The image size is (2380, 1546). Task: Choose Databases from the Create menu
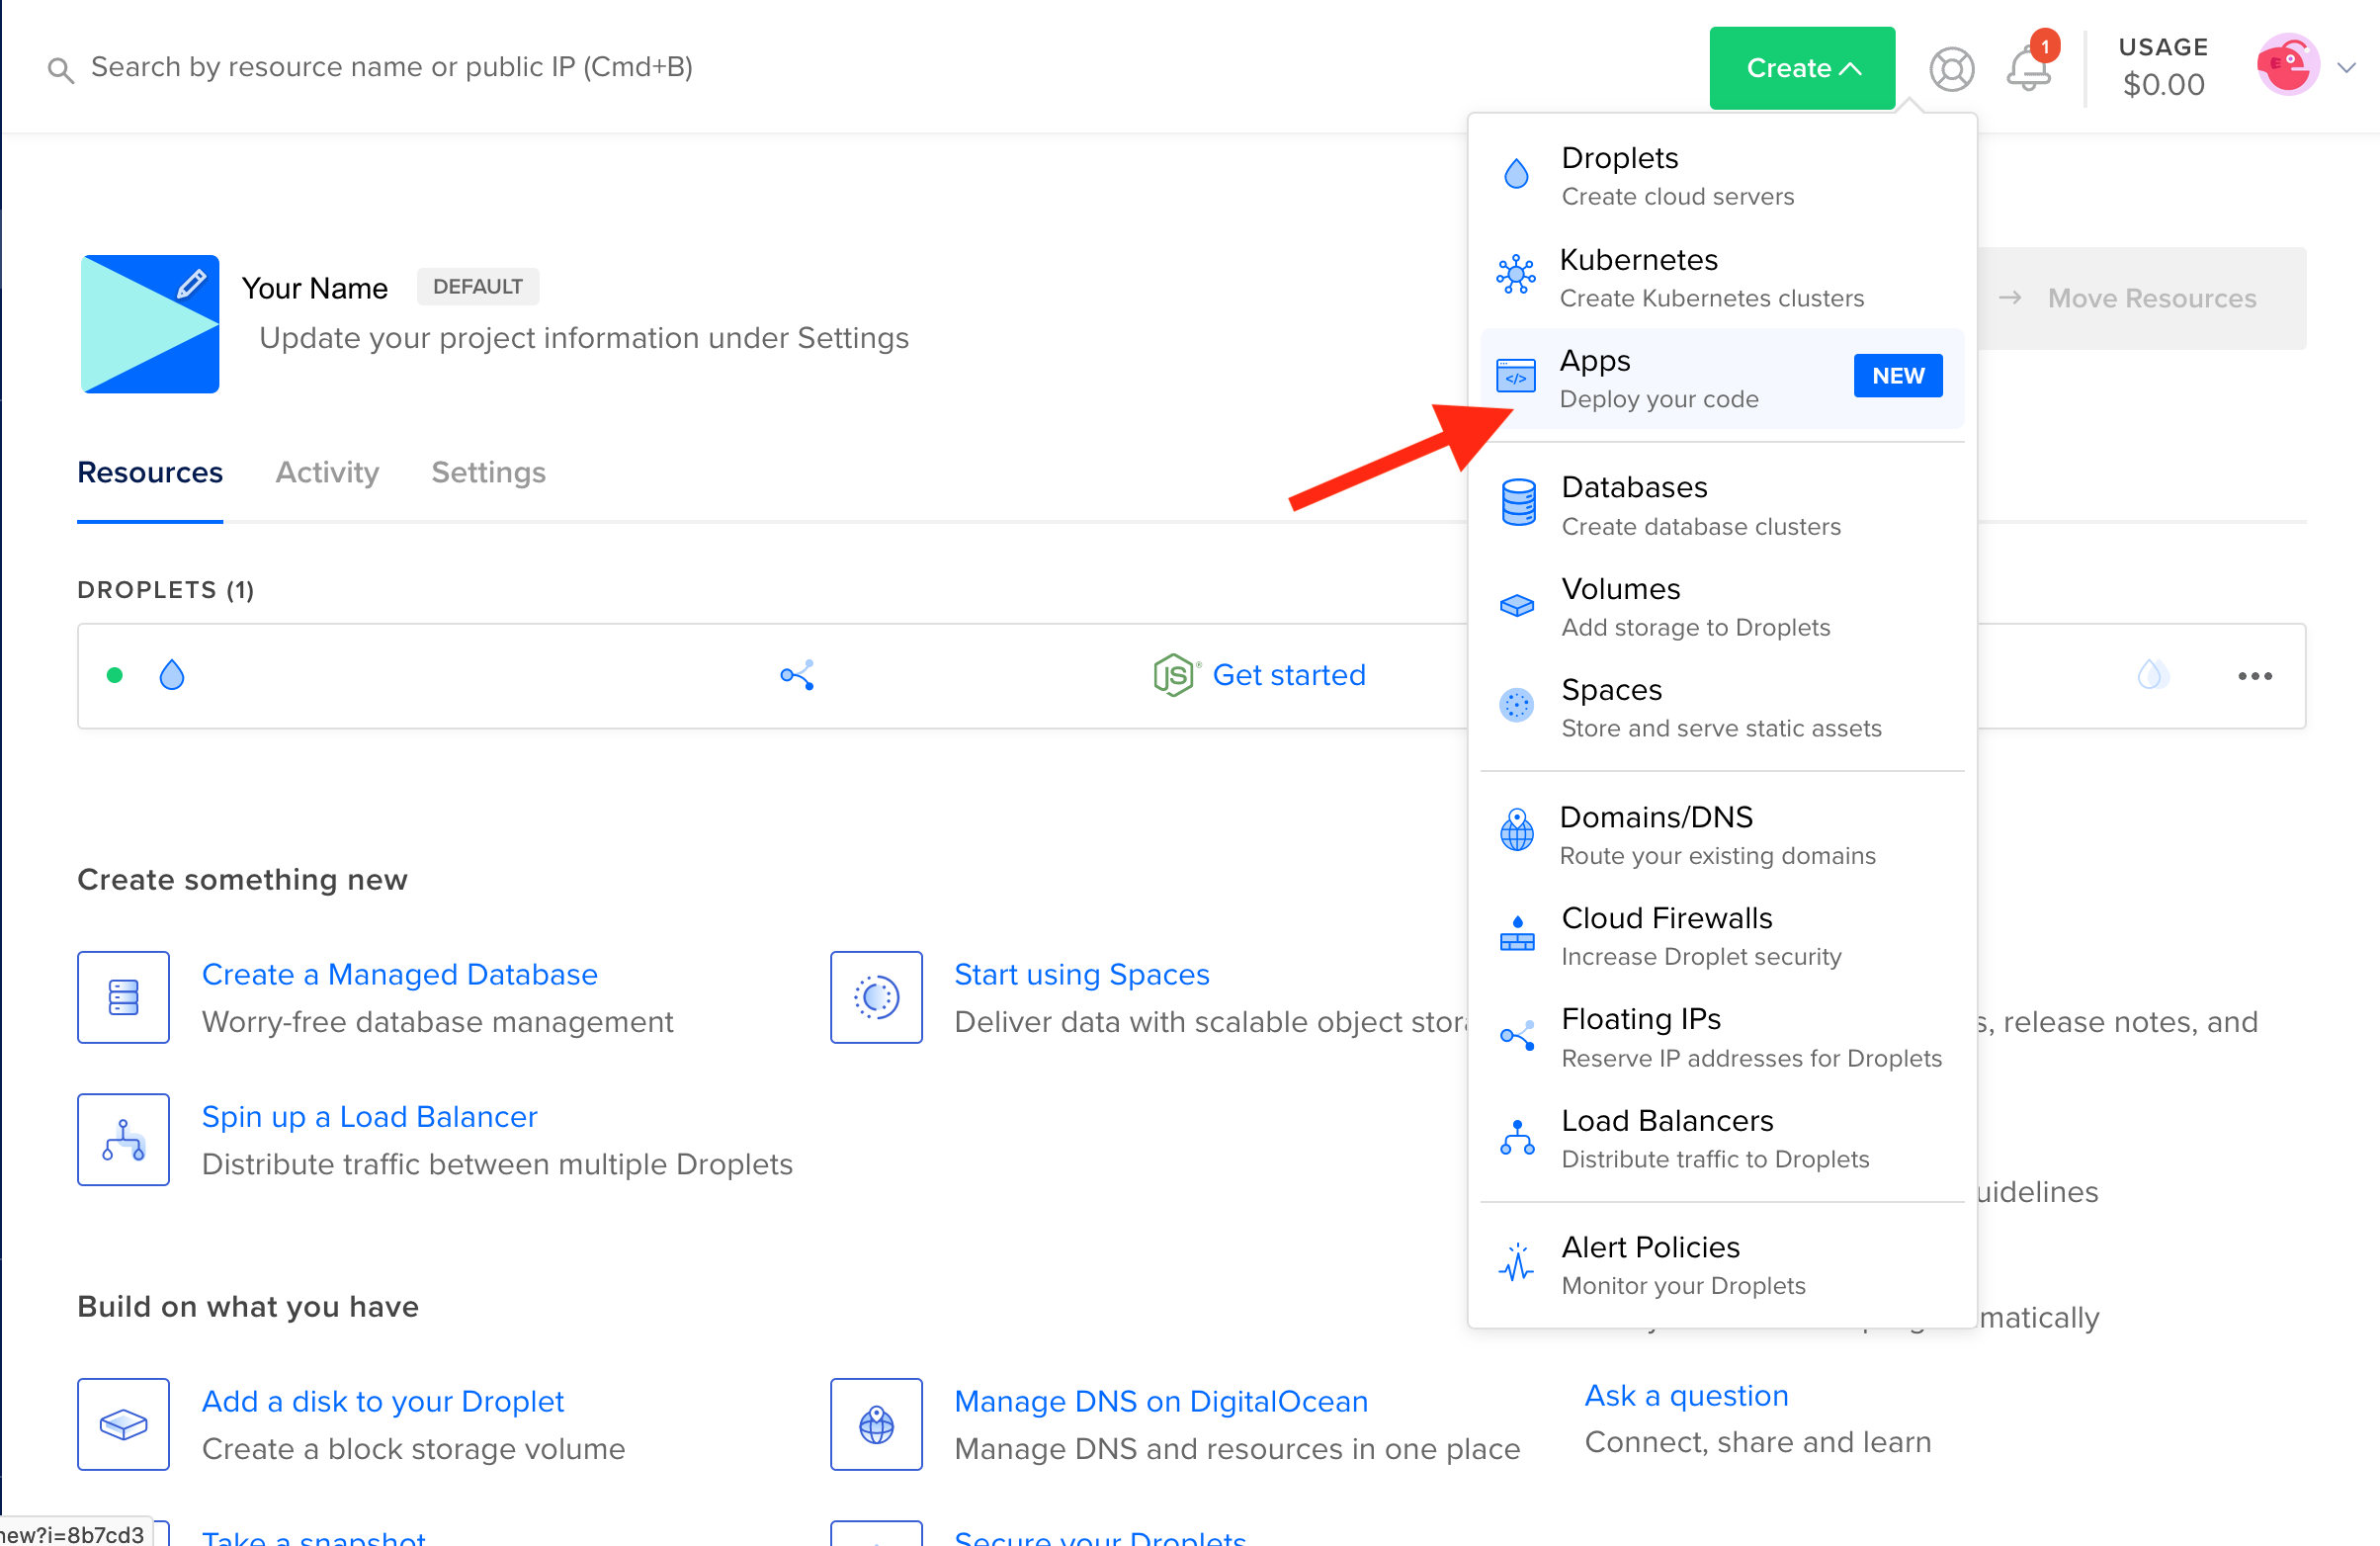pyautogui.click(x=1722, y=506)
